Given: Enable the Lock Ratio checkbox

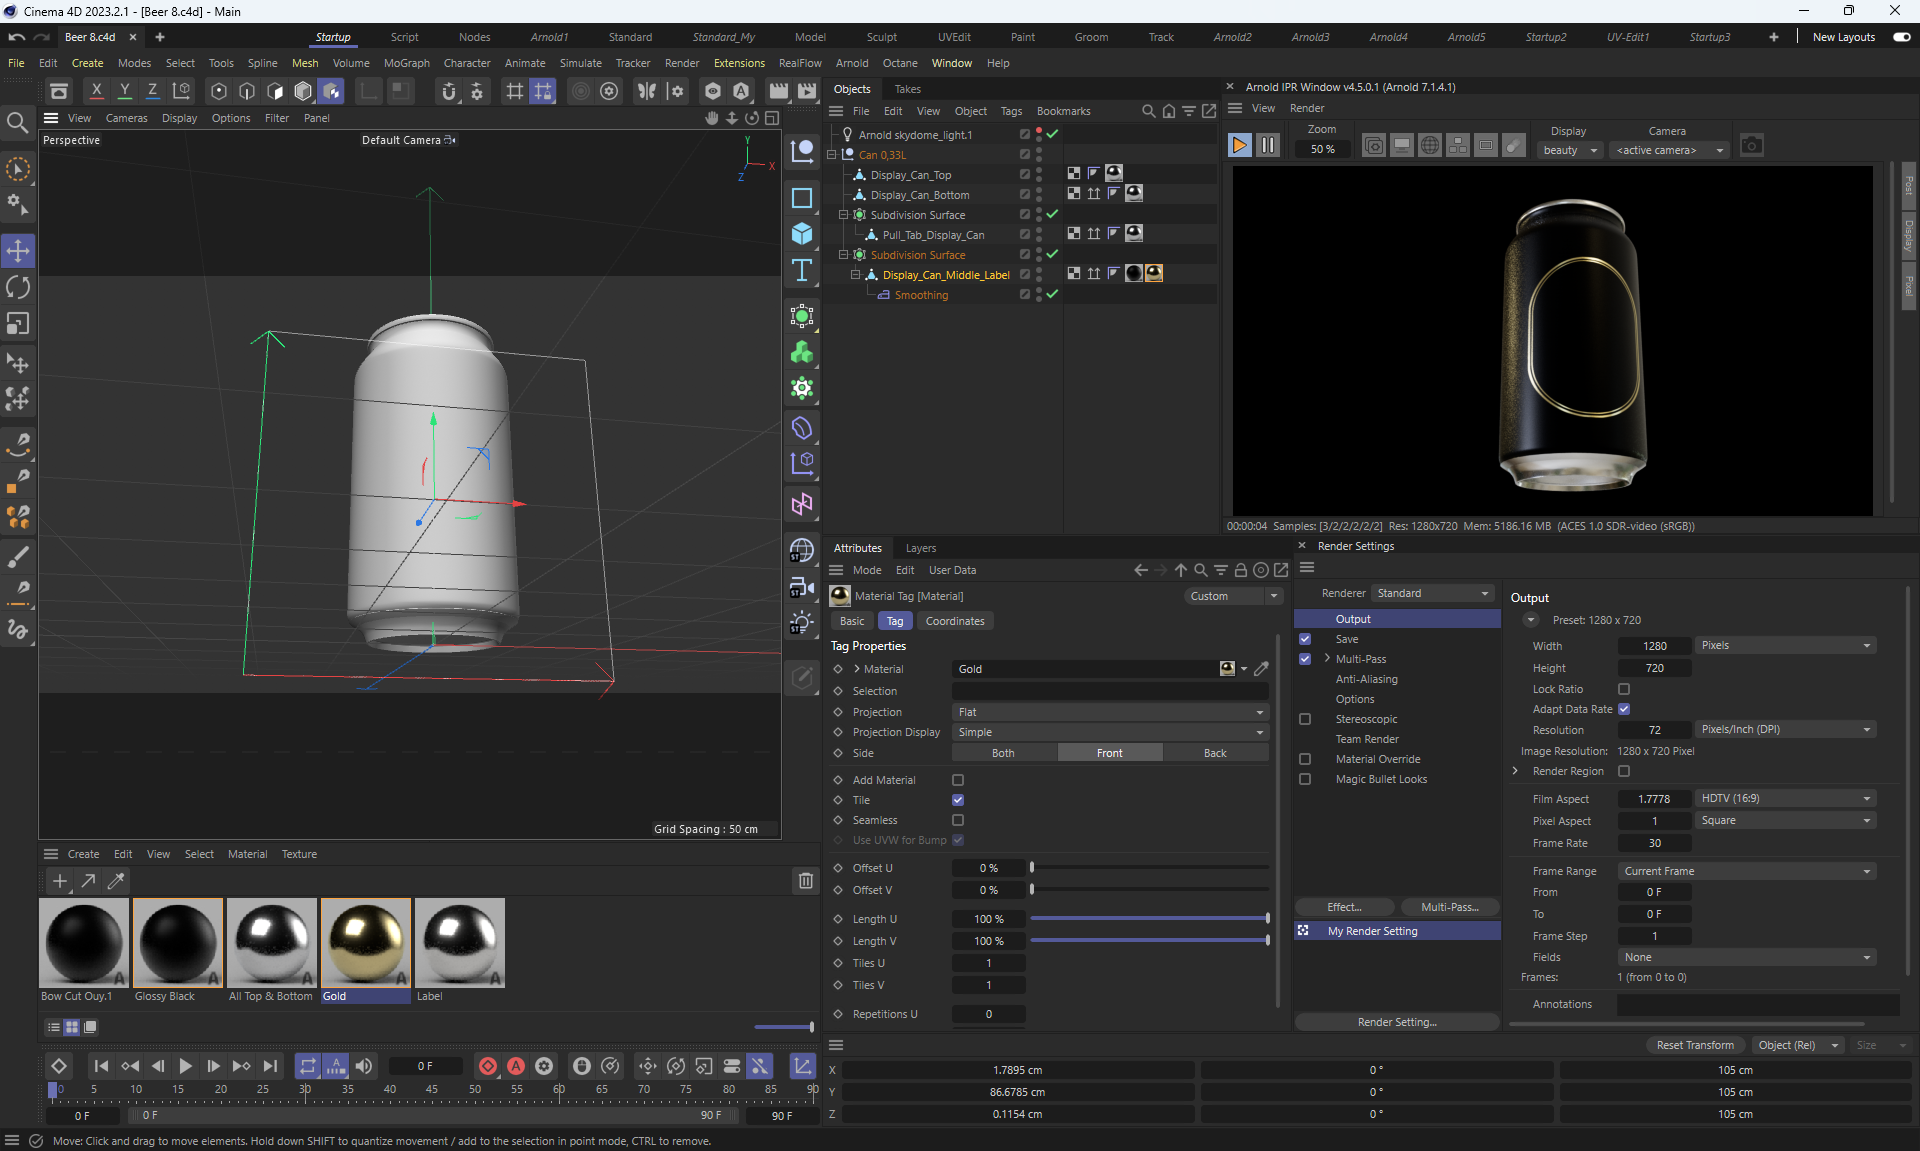Looking at the screenshot, I should [1624, 689].
